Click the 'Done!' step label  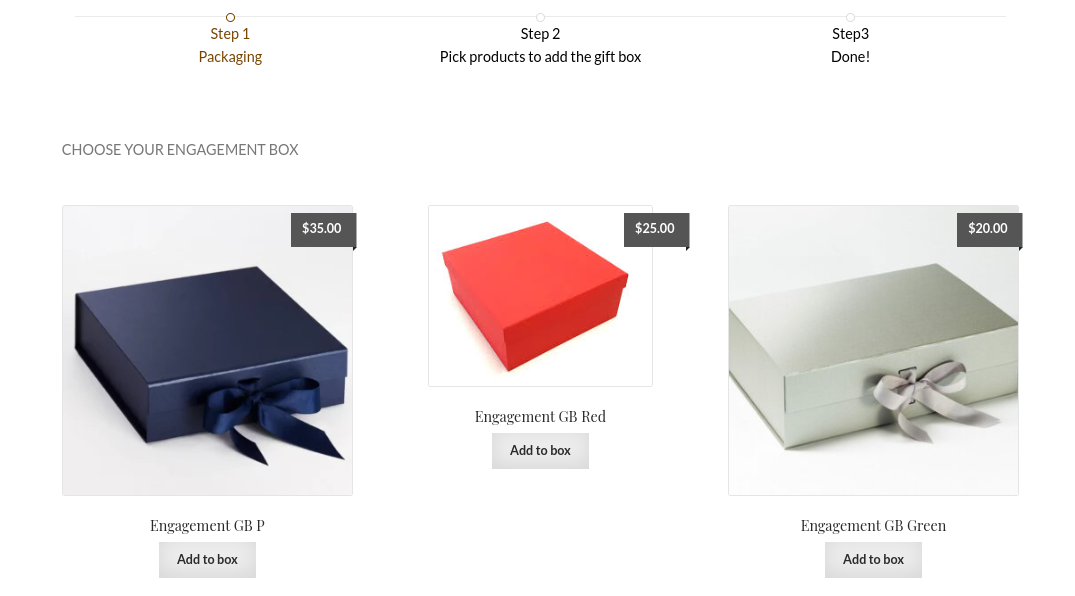[x=850, y=56]
